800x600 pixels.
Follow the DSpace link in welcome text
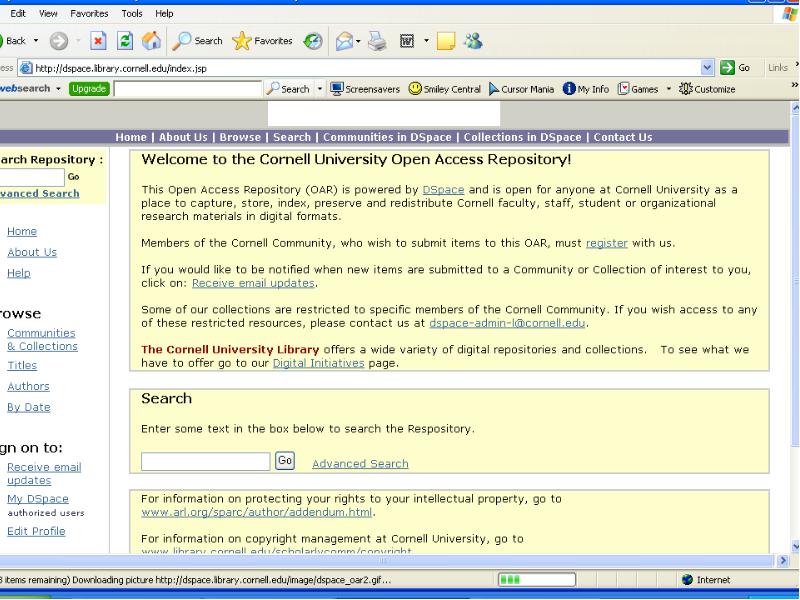pyautogui.click(x=443, y=190)
